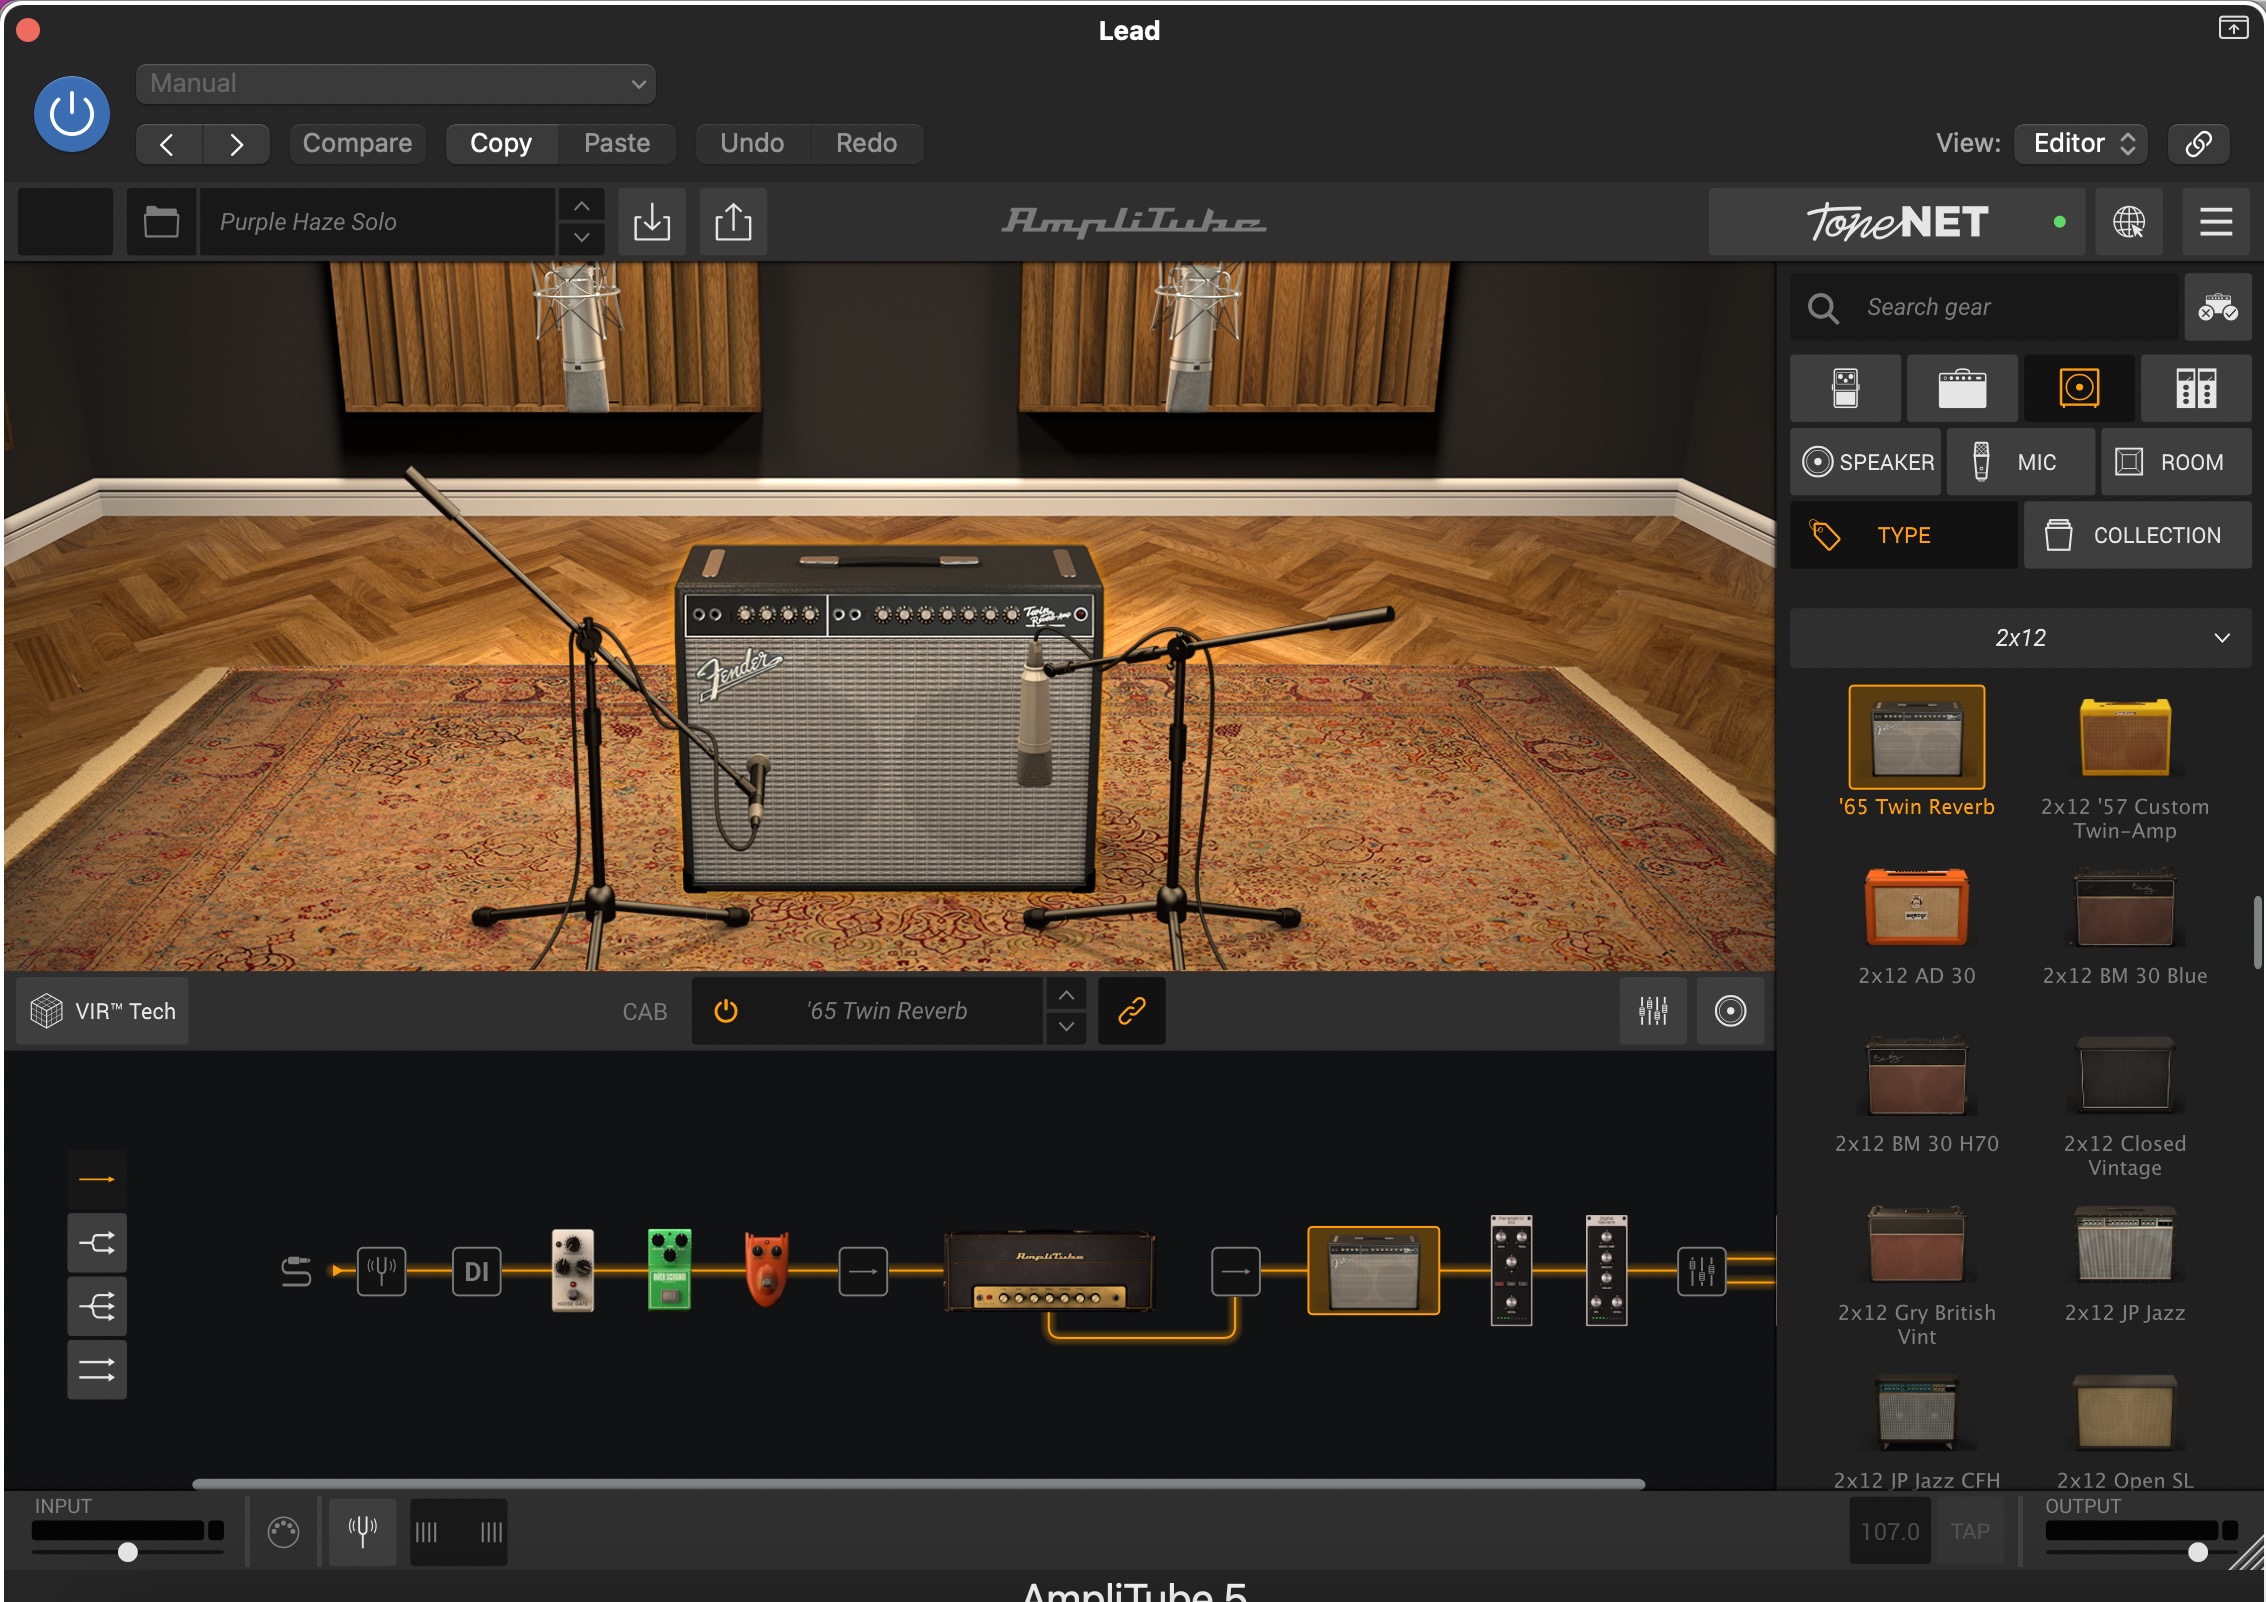The width and height of the screenshot is (2266, 1602).
Task: Step to the previous AmpliTube preset
Action: coord(581,206)
